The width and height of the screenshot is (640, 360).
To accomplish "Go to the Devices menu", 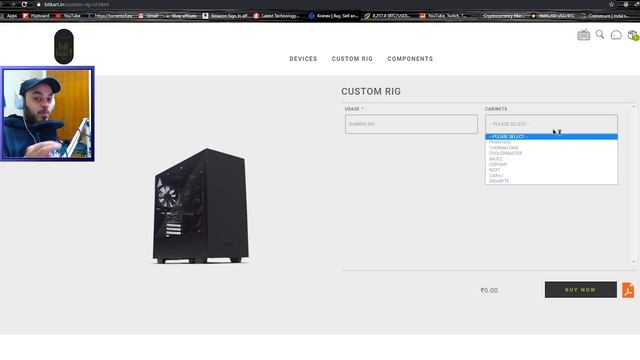I will tap(303, 59).
